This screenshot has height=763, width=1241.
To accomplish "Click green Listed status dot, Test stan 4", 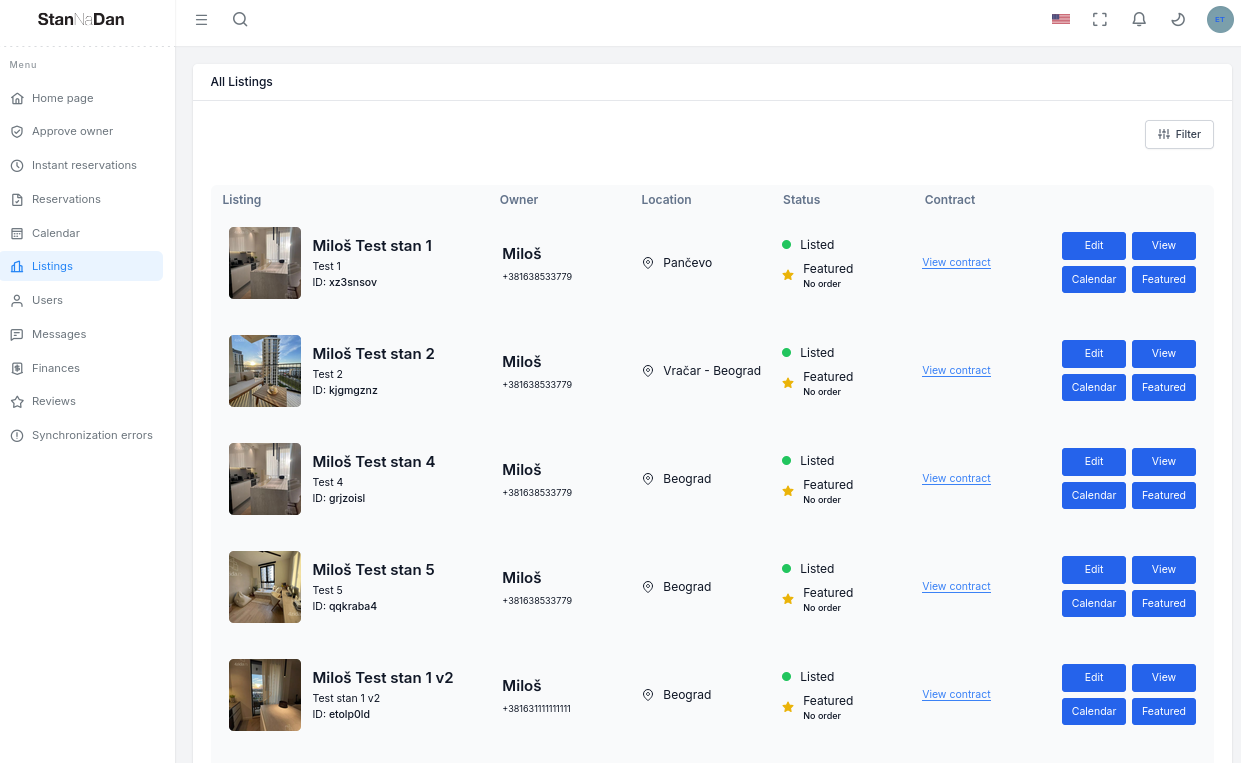I will pyautogui.click(x=786, y=461).
